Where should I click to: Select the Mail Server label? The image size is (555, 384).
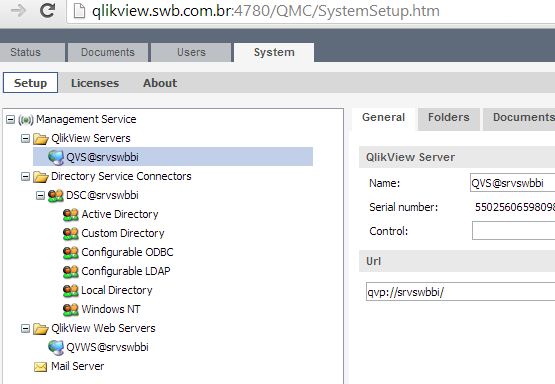78,366
